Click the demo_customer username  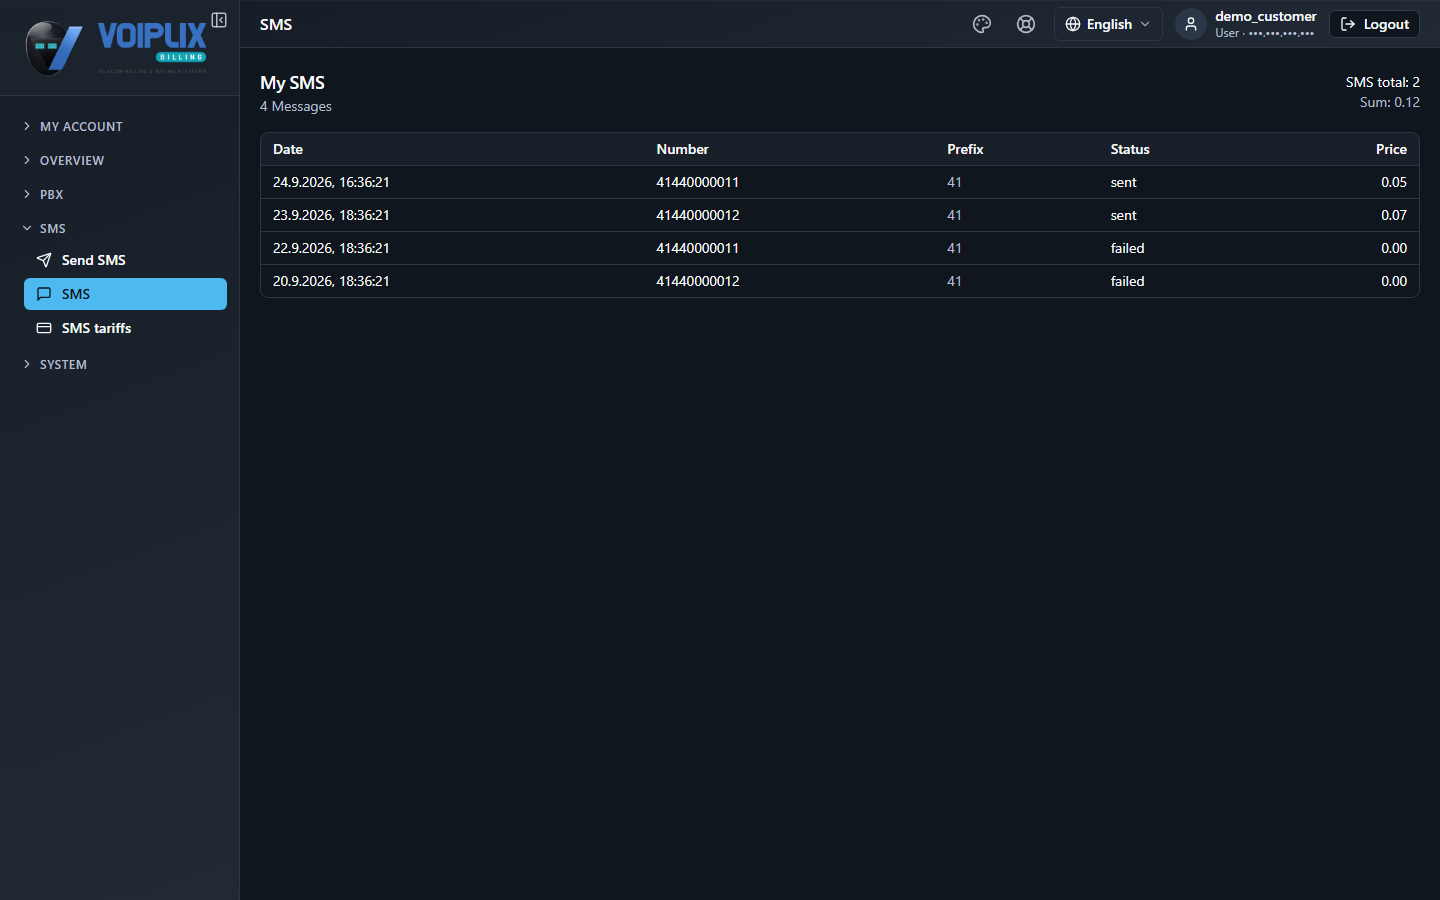[x=1265, y=16]
